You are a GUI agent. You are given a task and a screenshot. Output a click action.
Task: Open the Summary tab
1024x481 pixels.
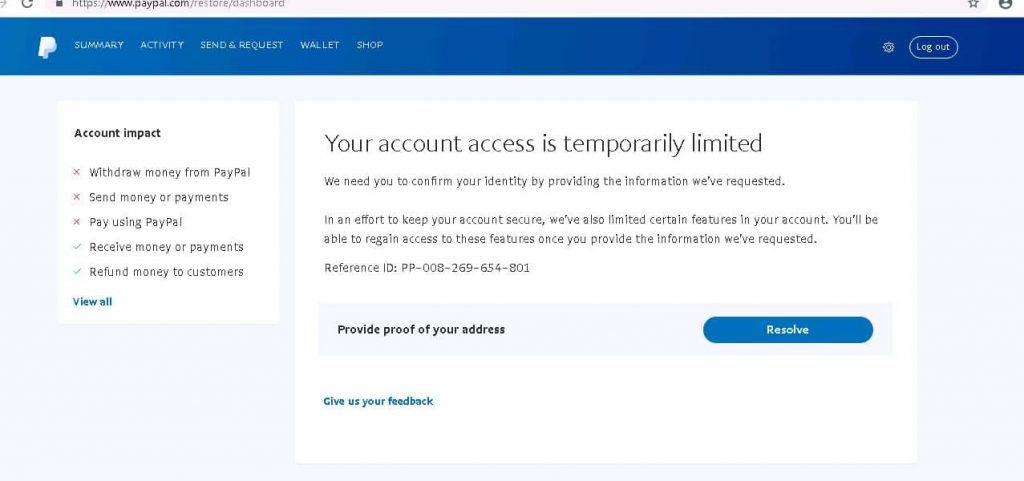point(99,45)
